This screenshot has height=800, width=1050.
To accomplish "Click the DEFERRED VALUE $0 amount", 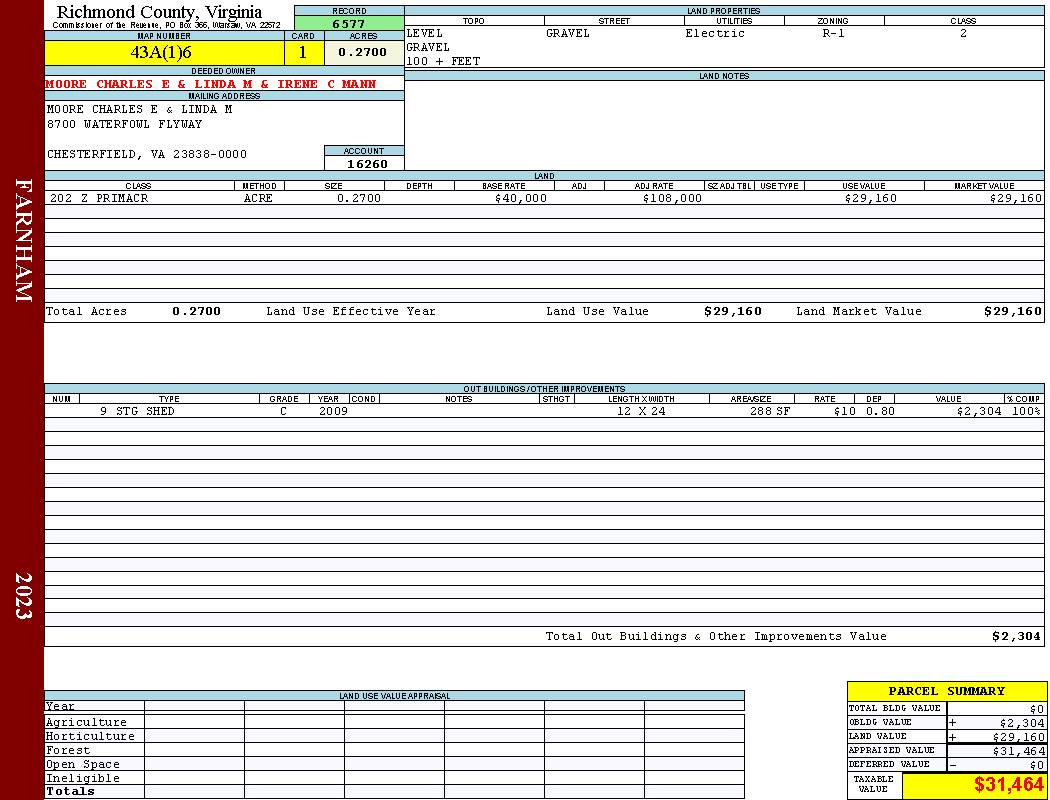I will (1037, 765).
